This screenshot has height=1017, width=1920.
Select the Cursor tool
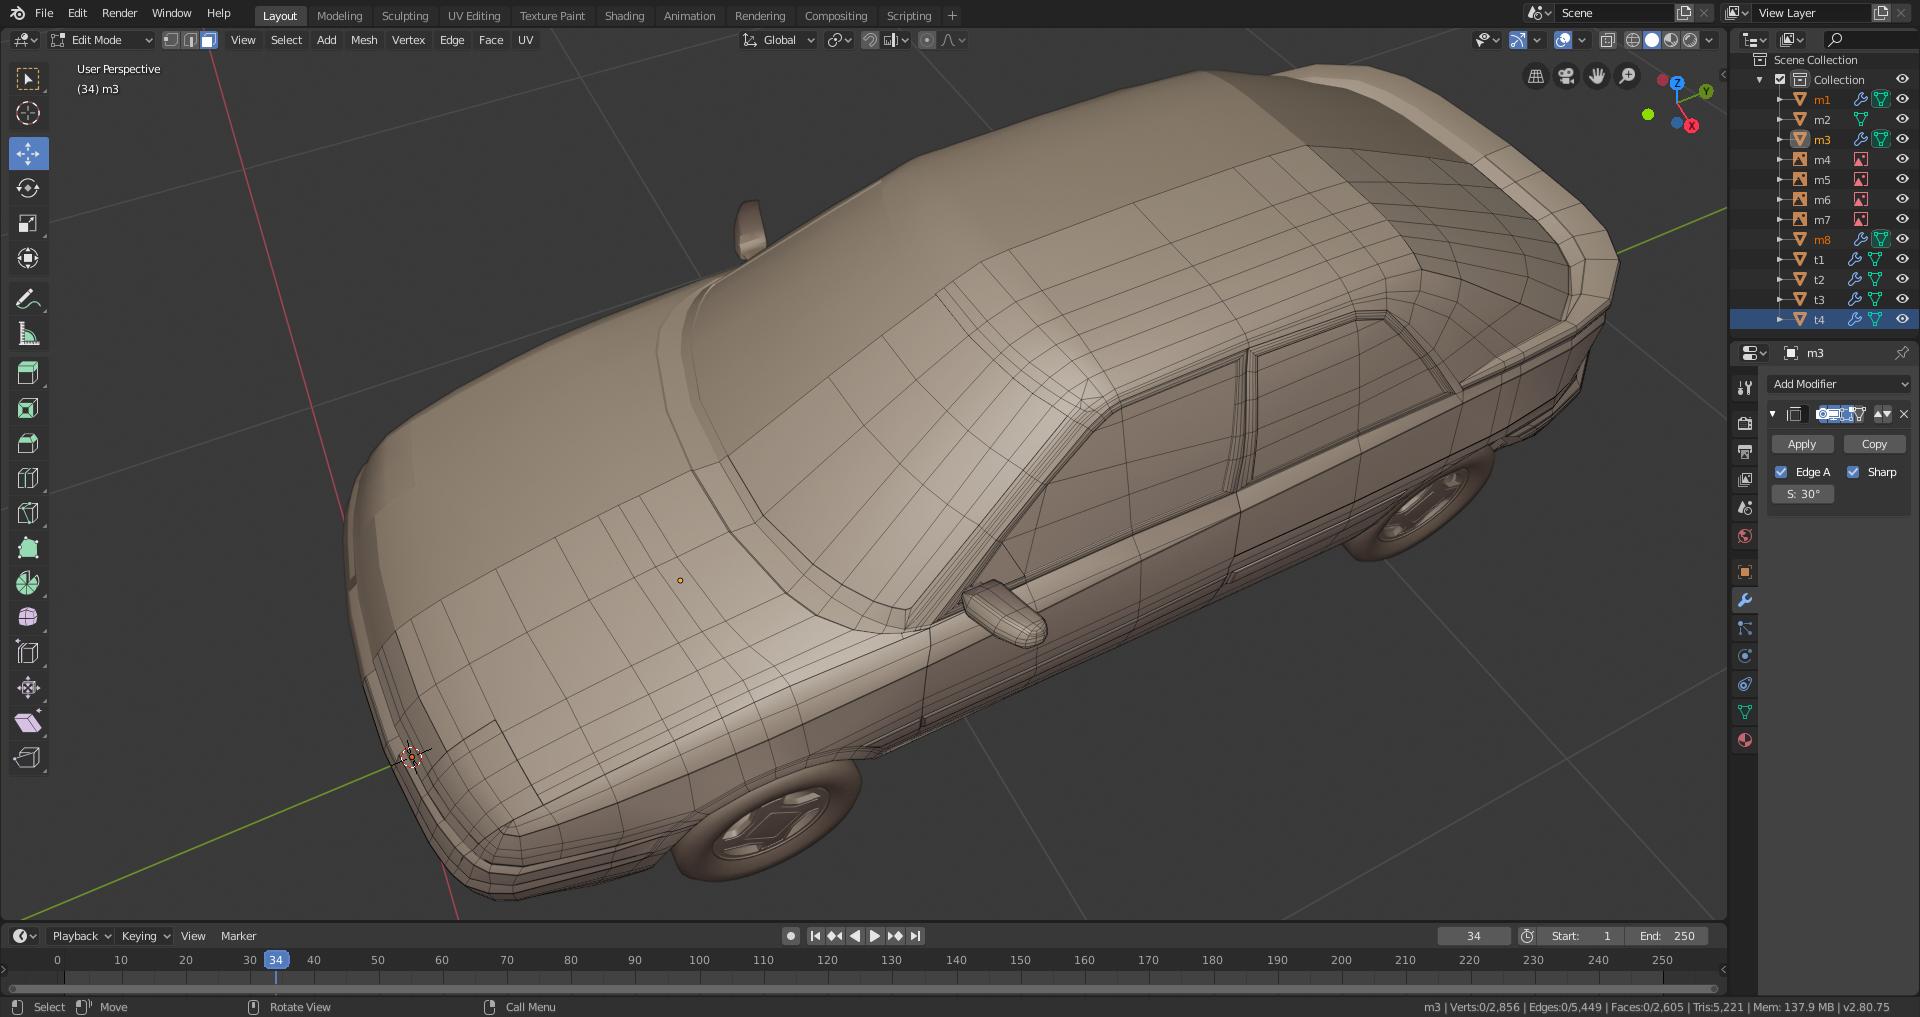point(28,113)
